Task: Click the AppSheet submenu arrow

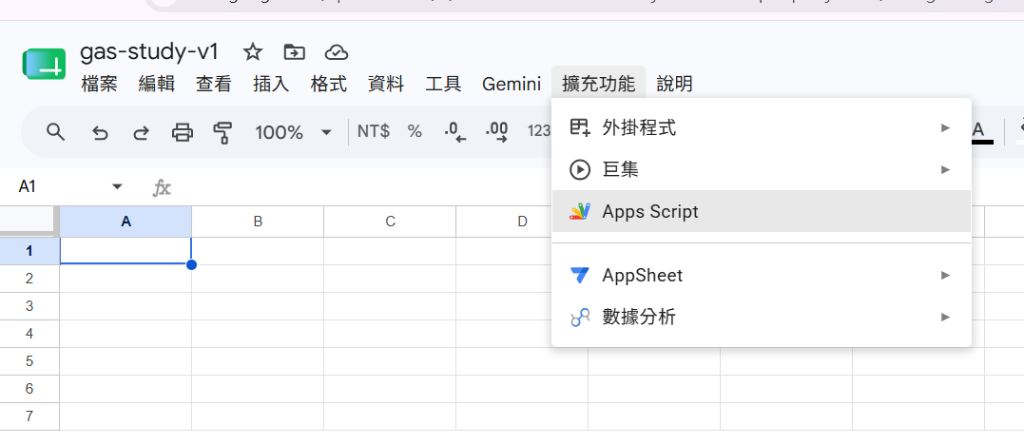Action: (x=945, y=275)
